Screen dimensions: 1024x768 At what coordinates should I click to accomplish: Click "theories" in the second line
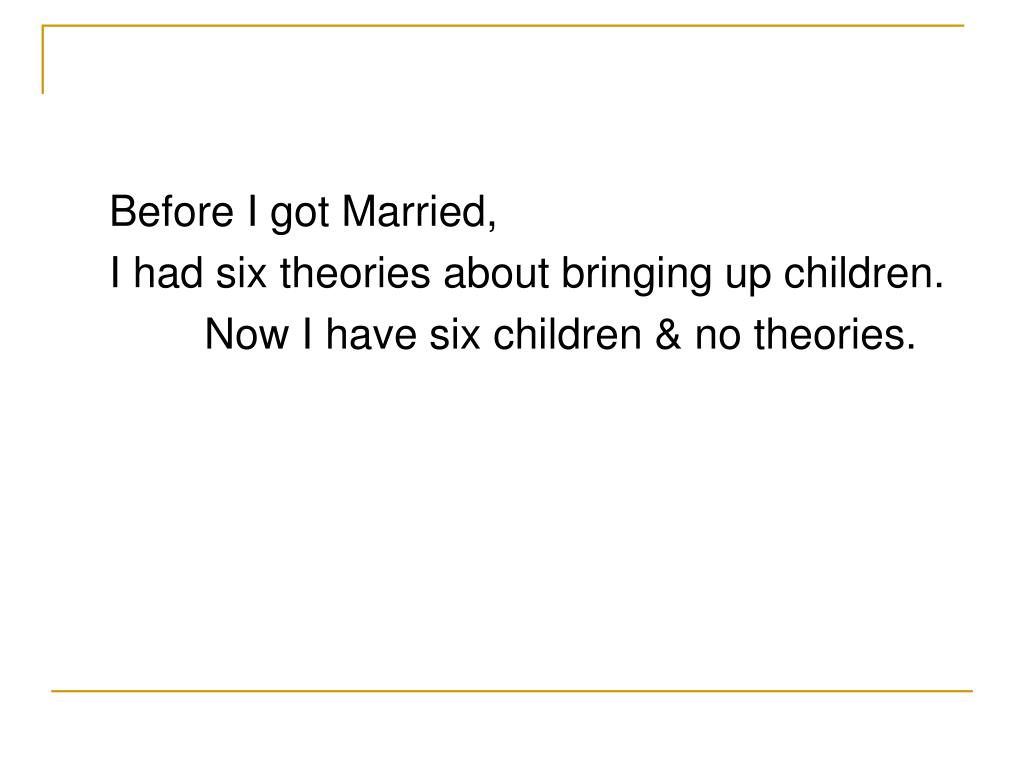pyautogui.click(x=355, y=272)
